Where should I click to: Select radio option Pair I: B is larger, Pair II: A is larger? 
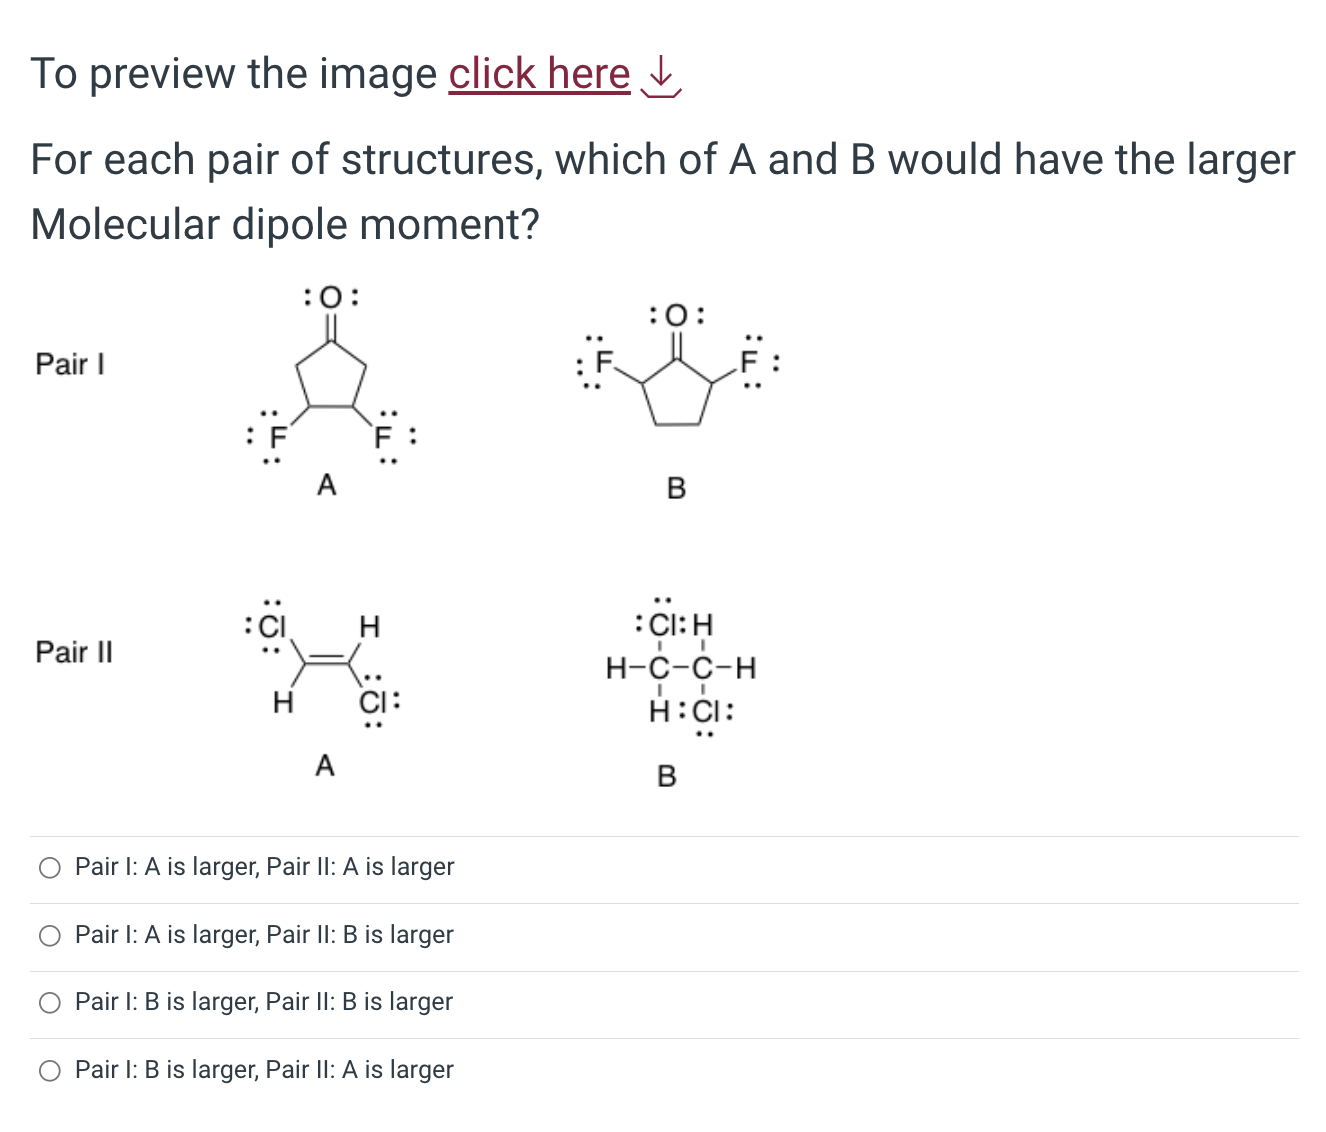pyautogui.click(x=49, y=1070)
